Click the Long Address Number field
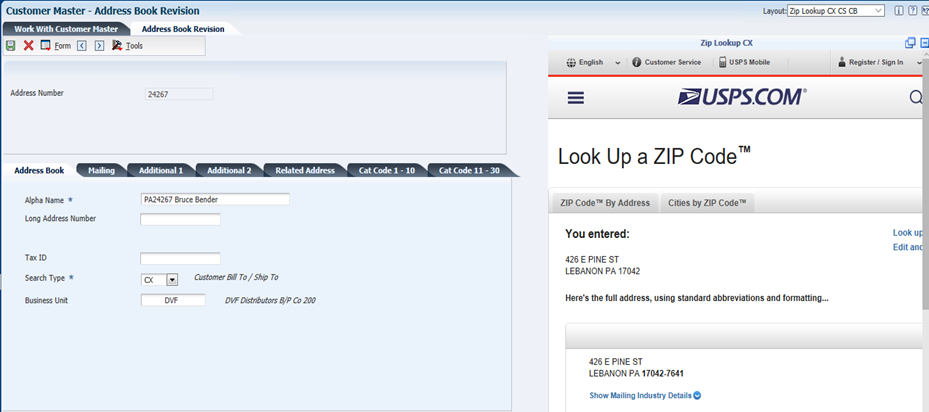This screenshot has height=412, width=929. pos(180,219)
